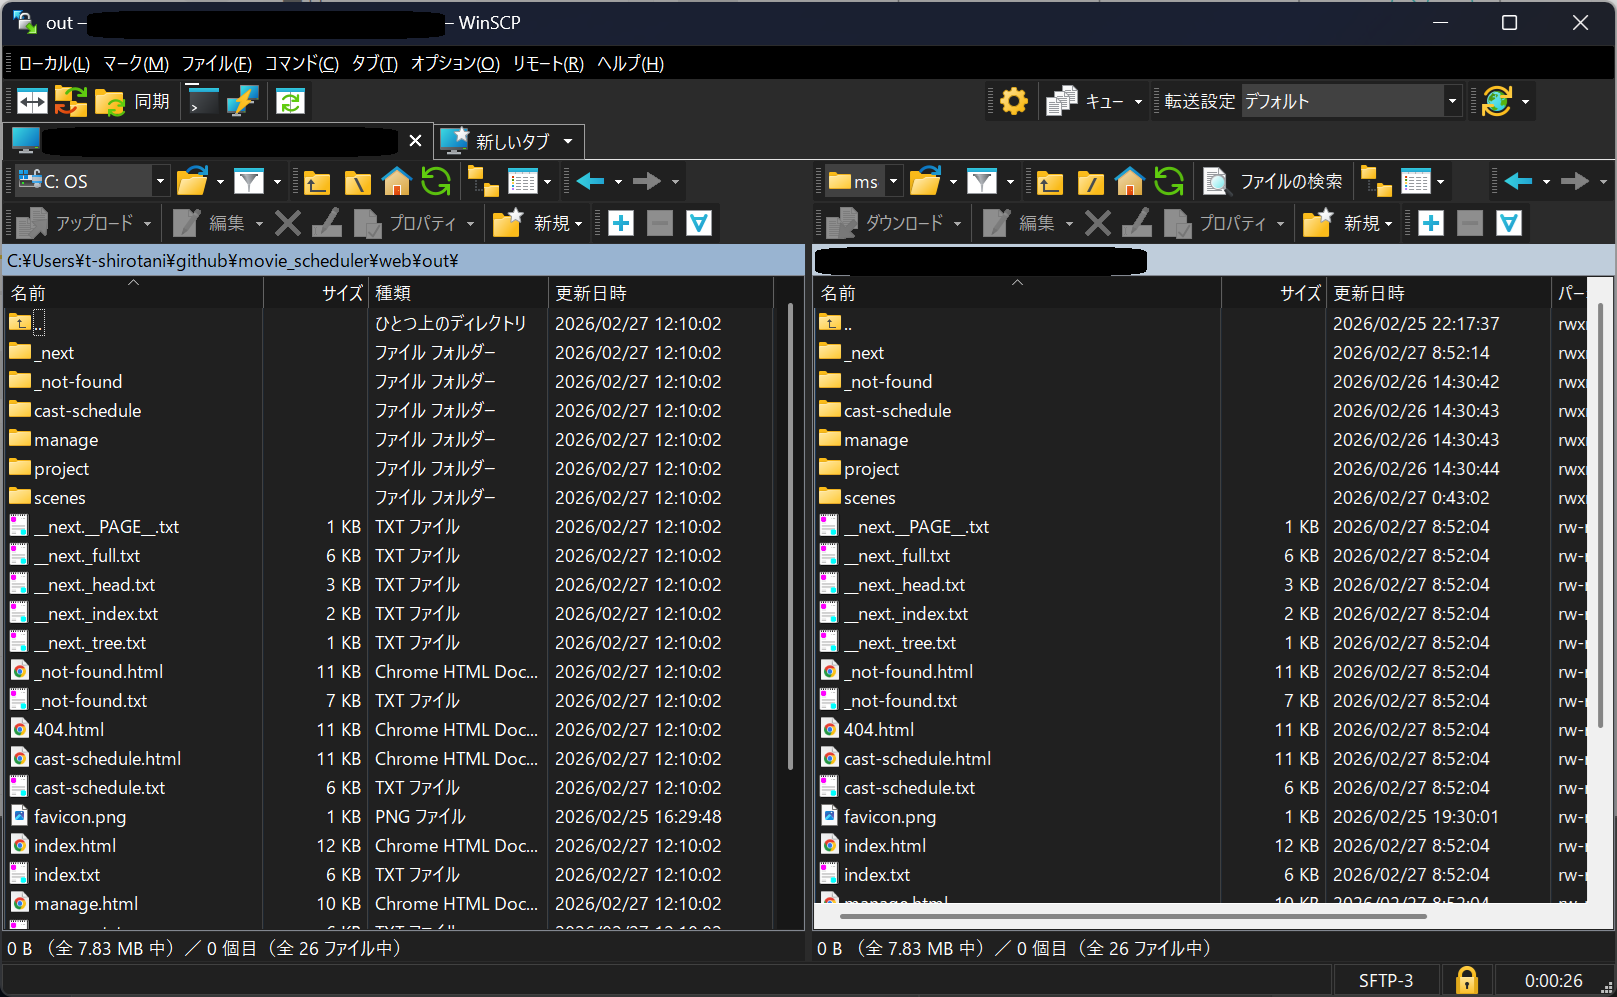Click the ファイルの検索 button
This screenshot has height=997, width=1617.
click(1274, 181)
